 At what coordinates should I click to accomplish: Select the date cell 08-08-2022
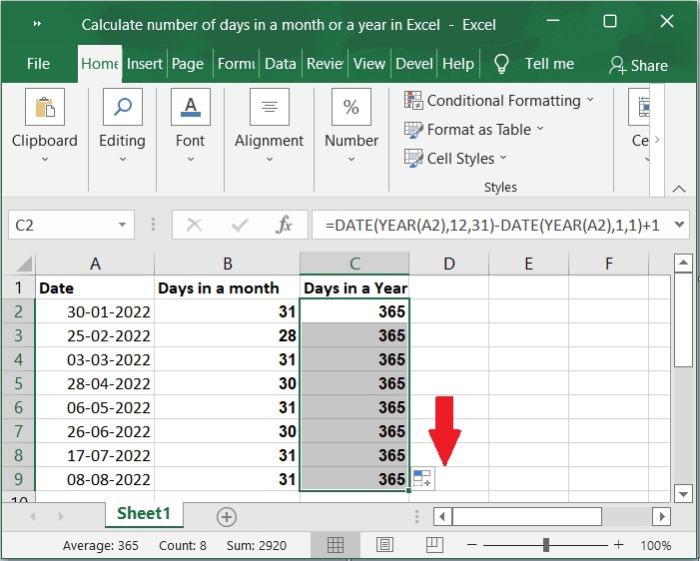(95, 479)
